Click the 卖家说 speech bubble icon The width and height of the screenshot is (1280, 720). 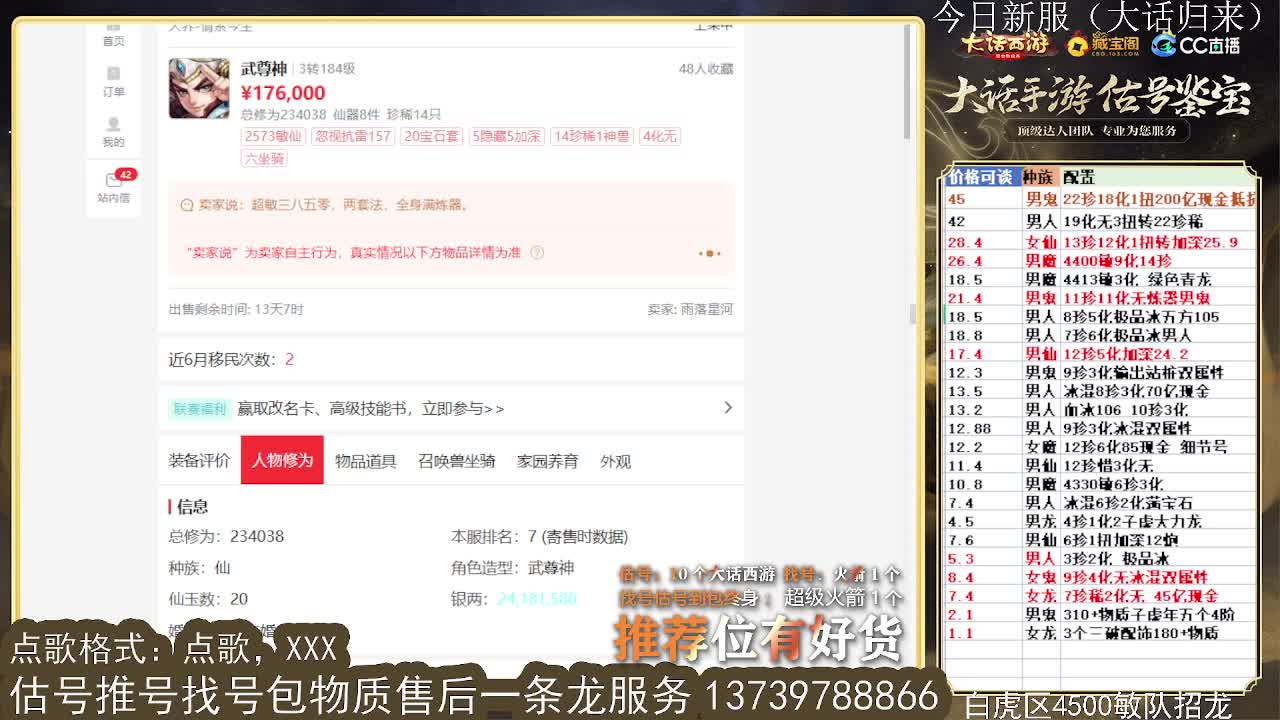pos(186,205)
